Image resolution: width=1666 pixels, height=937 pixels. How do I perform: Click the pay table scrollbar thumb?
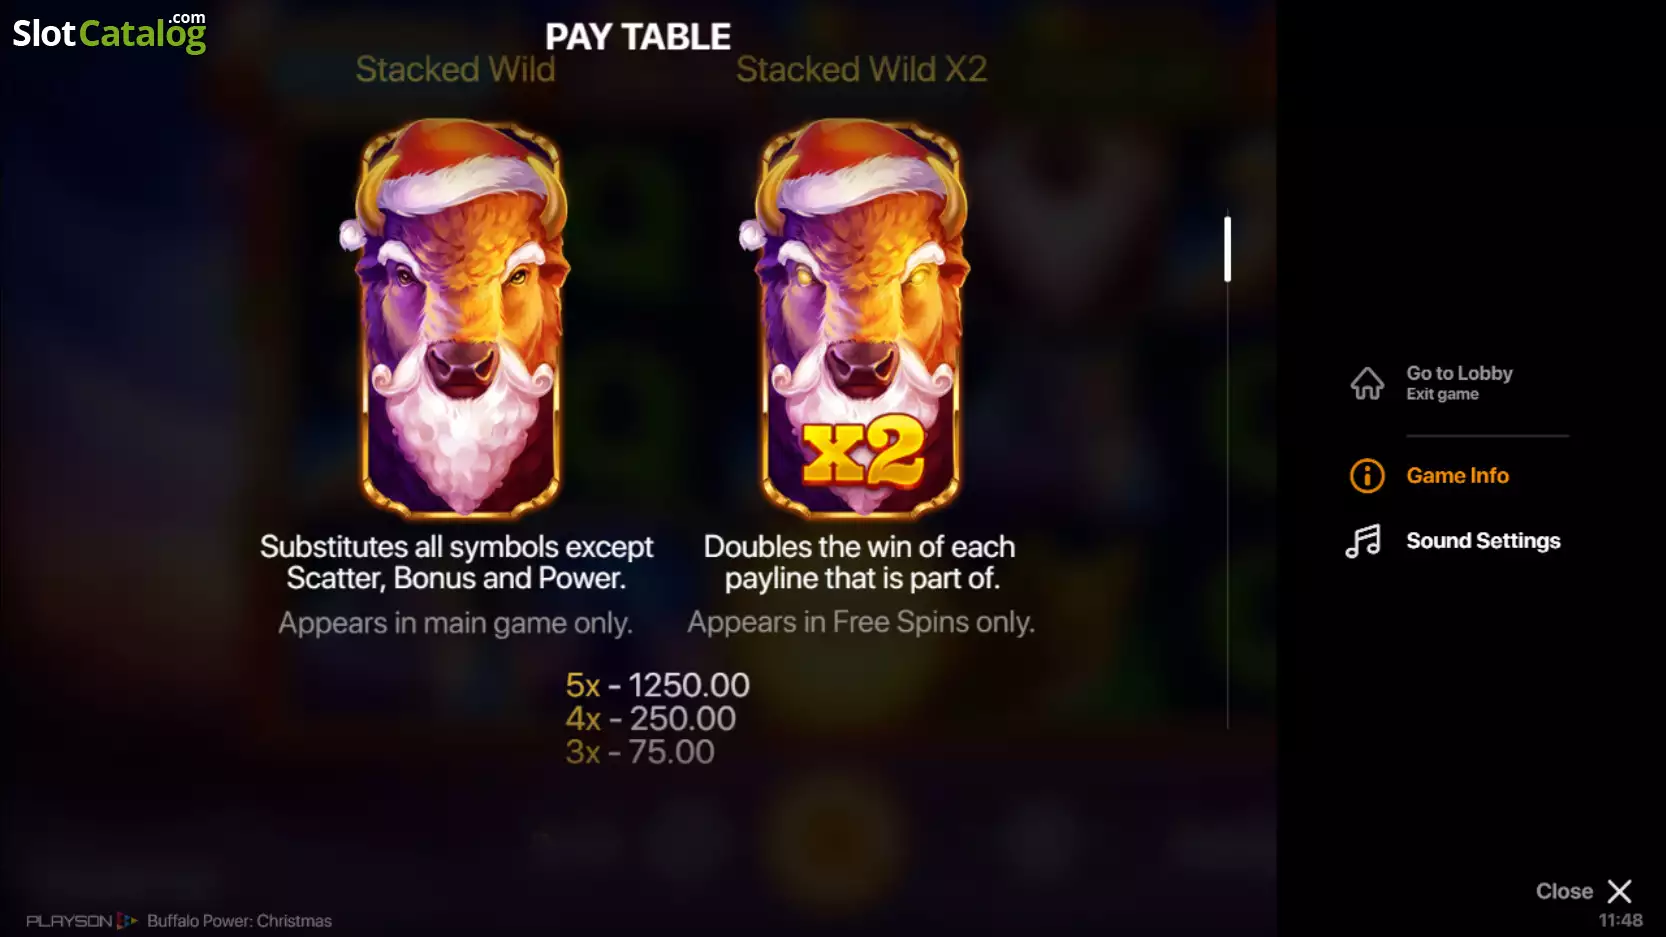coord(1227,249)
